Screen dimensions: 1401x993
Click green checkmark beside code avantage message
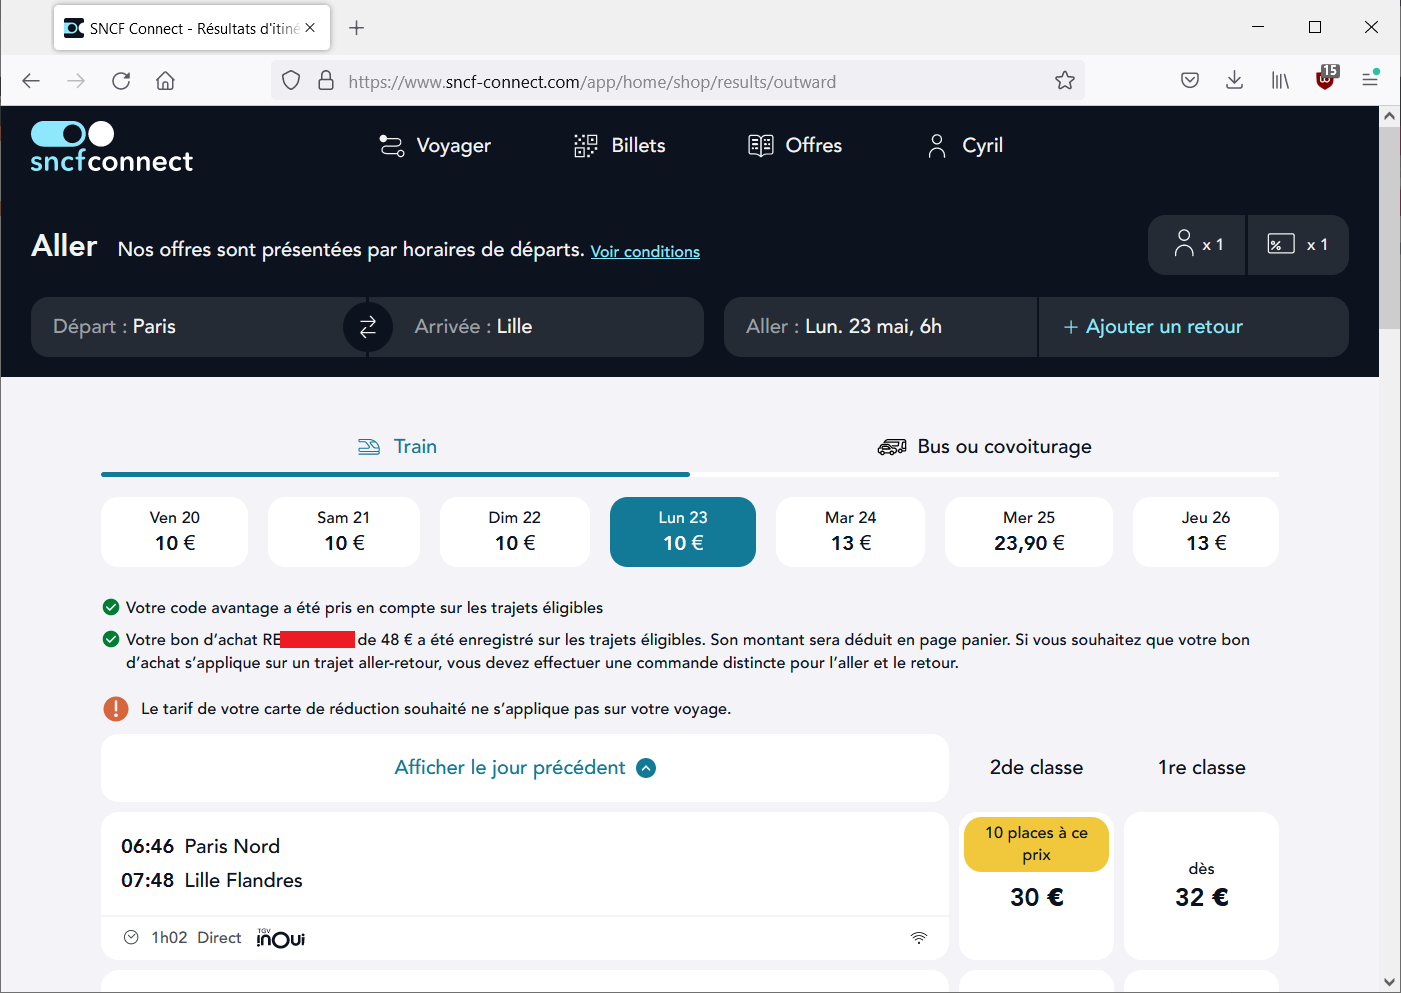point(111,607)
